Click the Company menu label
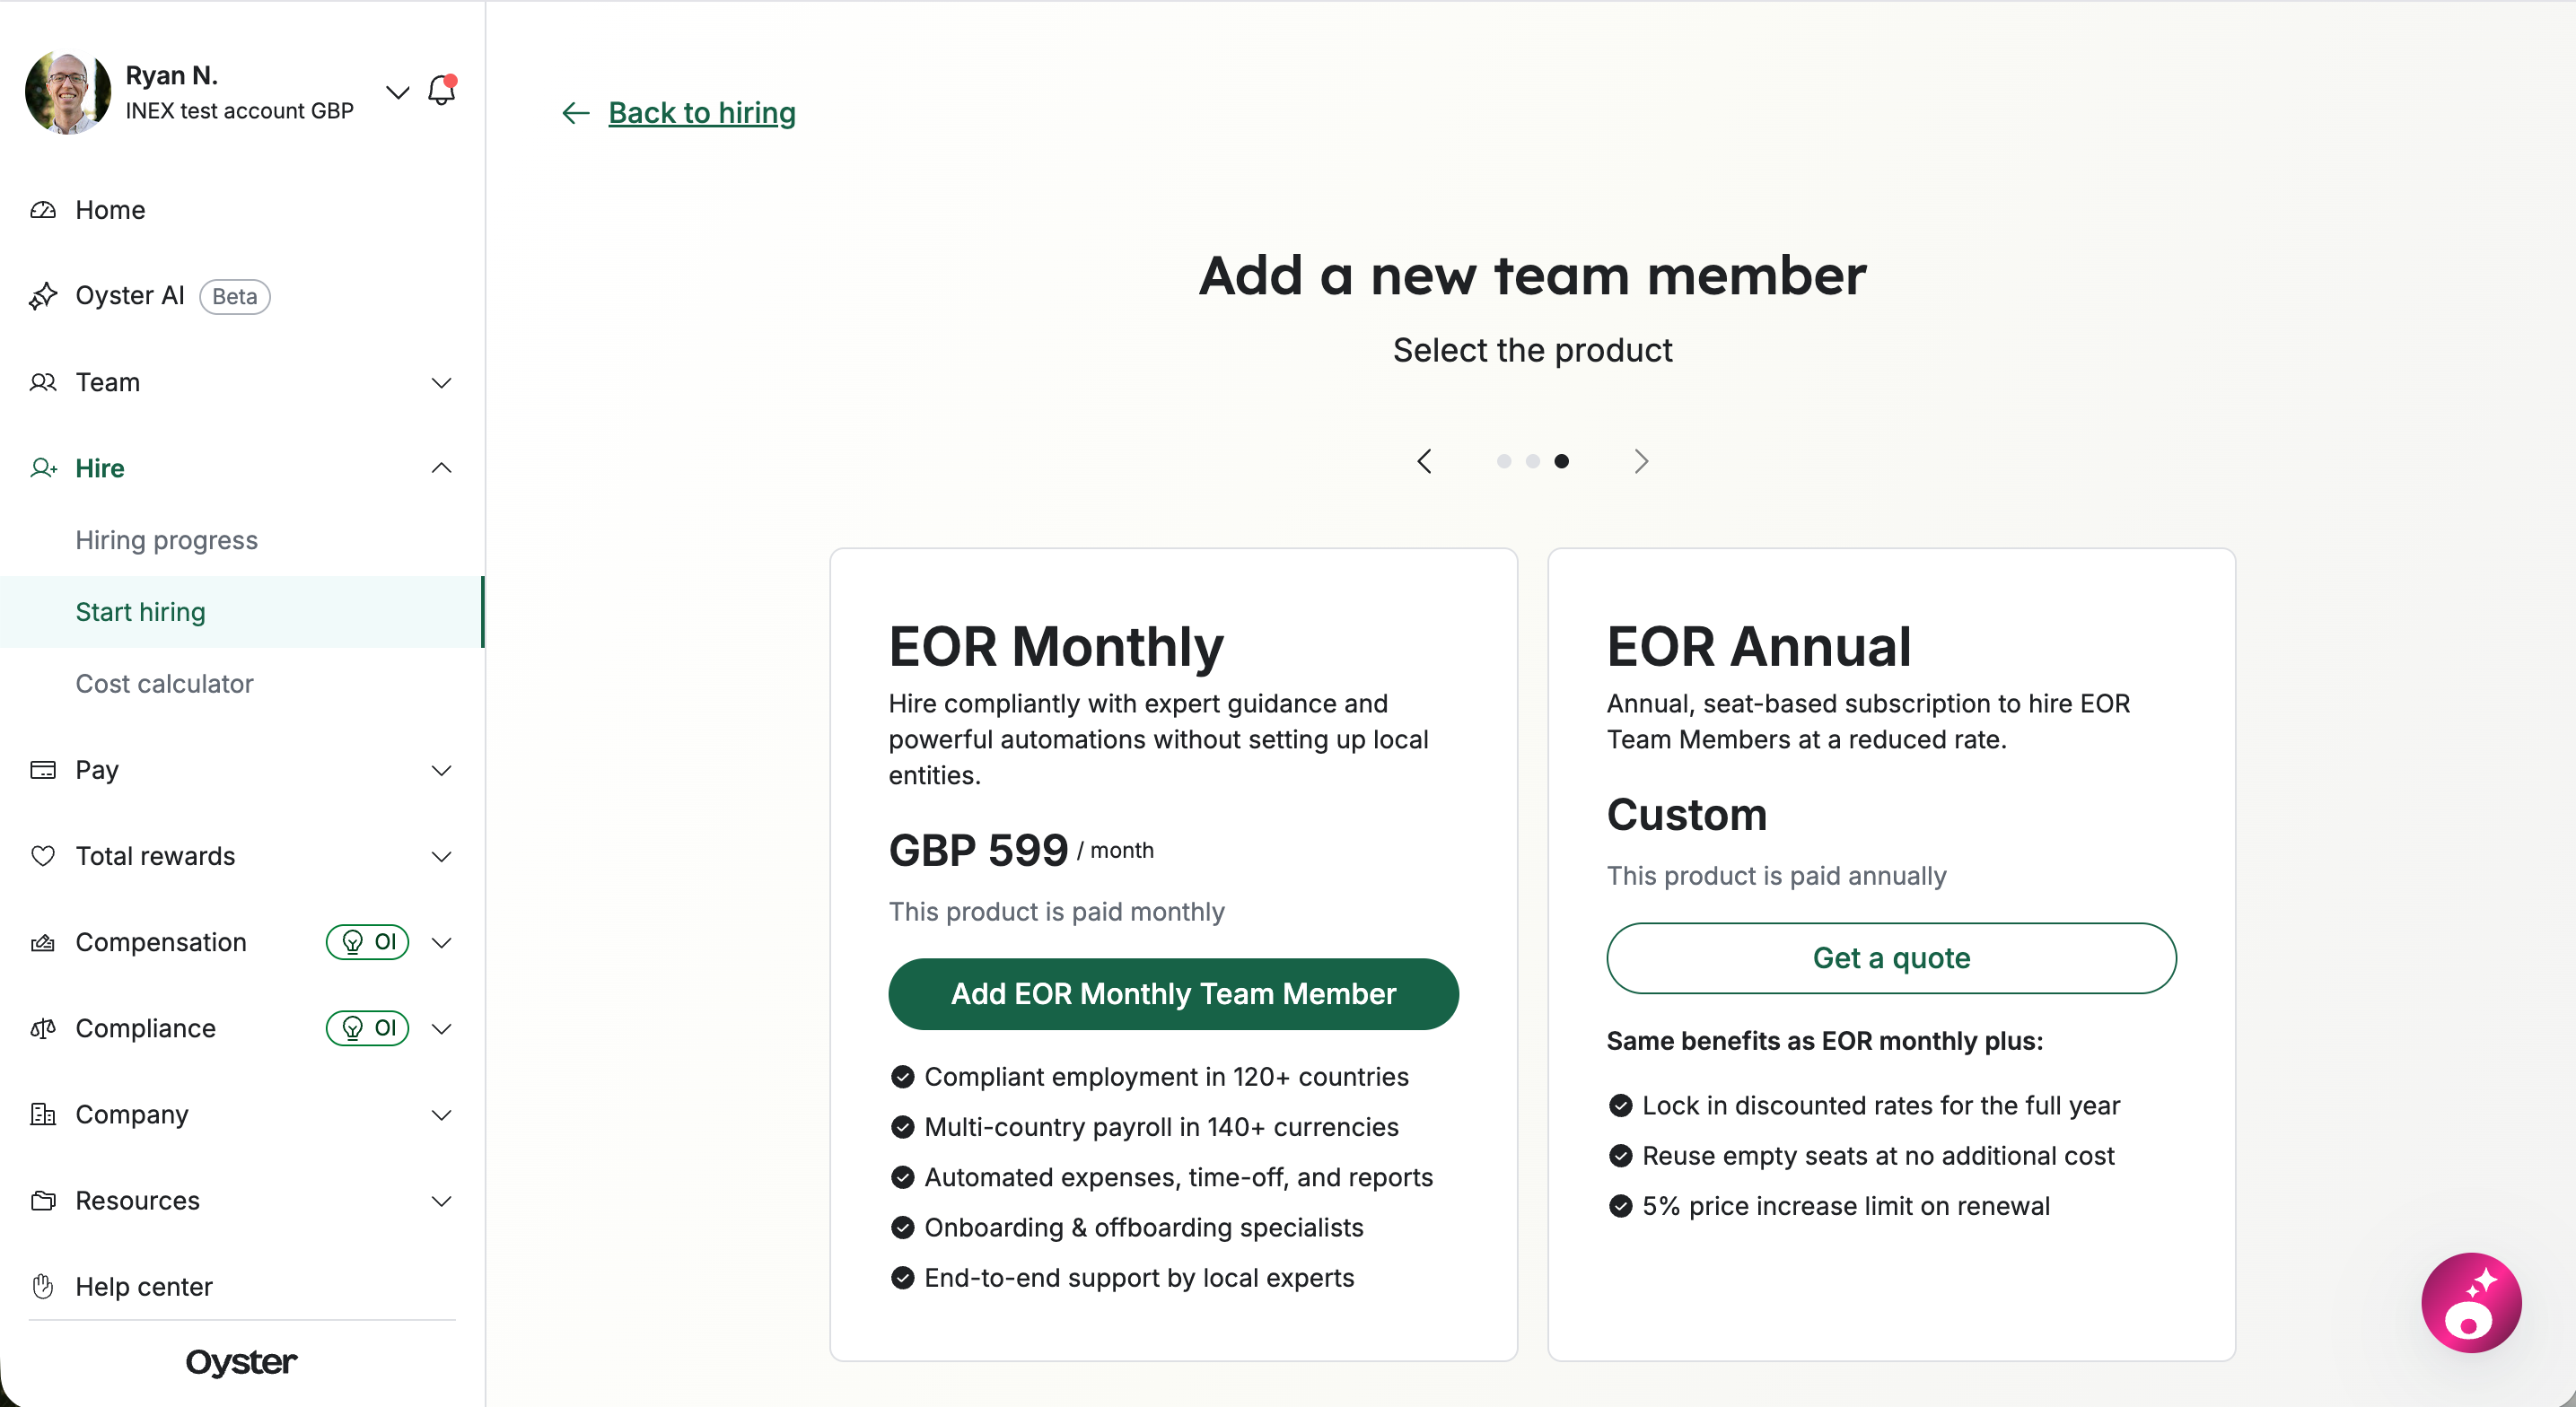The height and width of the screenshot is (1407, 2576). (132, 1115)
